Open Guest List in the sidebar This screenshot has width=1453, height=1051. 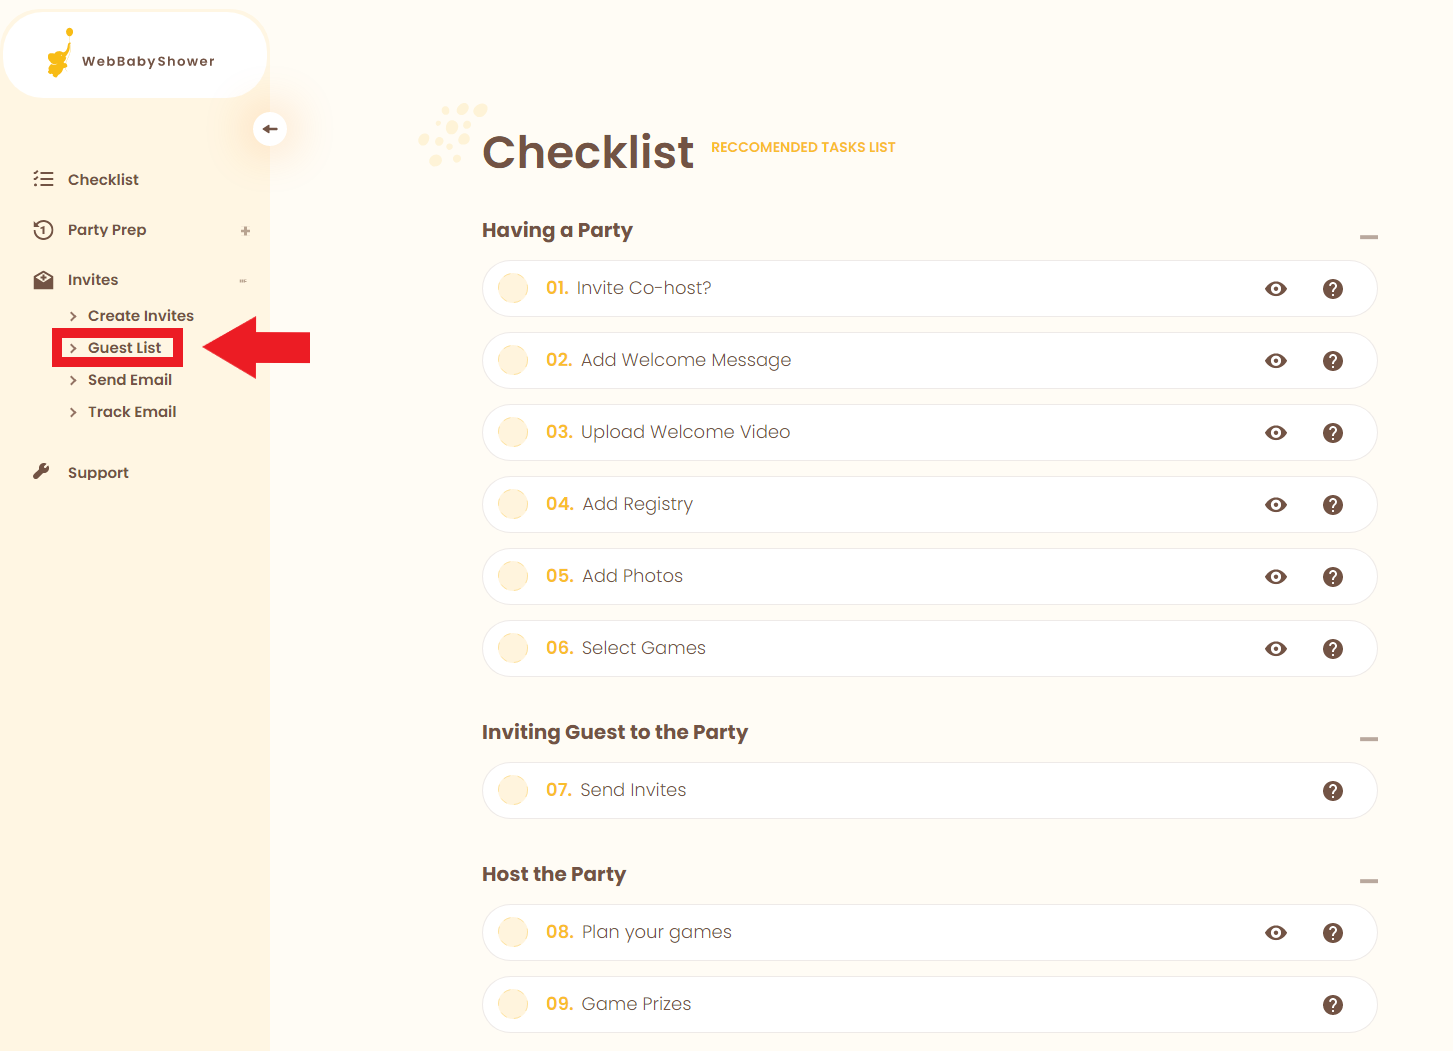click(x=124, y=348)
